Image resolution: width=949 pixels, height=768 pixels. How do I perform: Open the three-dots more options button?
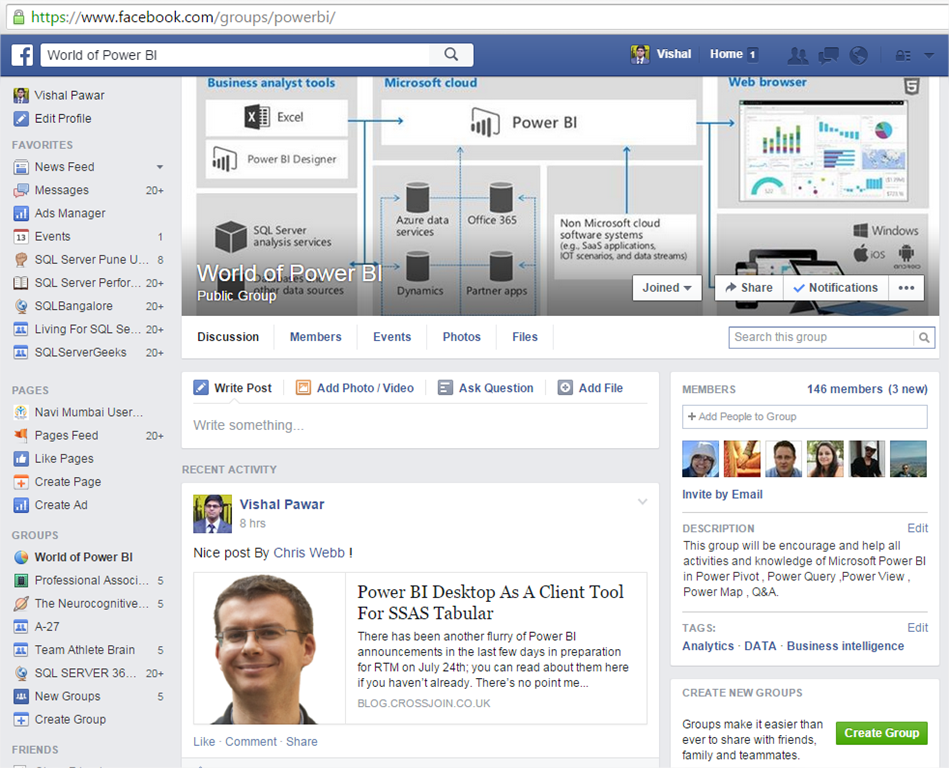coord(906,288)
